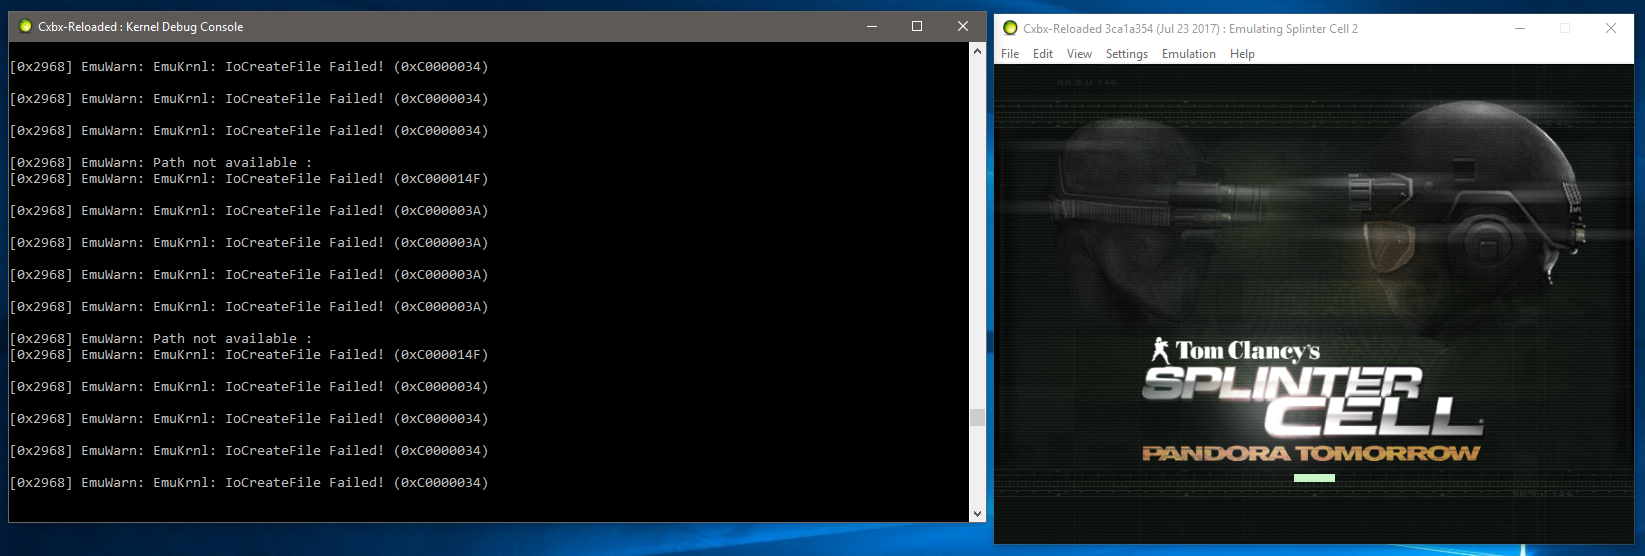Click the 'Kernel Debug Console' title text
The width and height of the screenshot is (1645, 556).
(184, 27)
